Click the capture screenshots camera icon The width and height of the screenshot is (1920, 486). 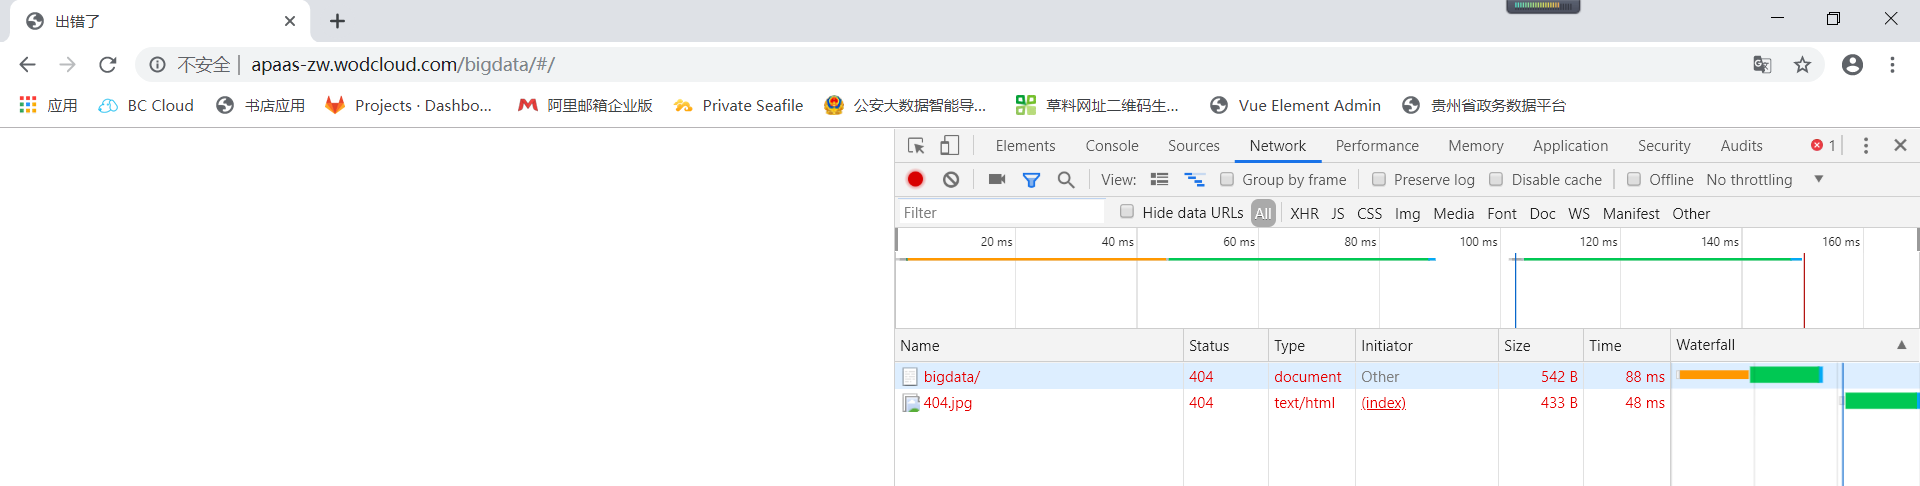tap(996, 179)
